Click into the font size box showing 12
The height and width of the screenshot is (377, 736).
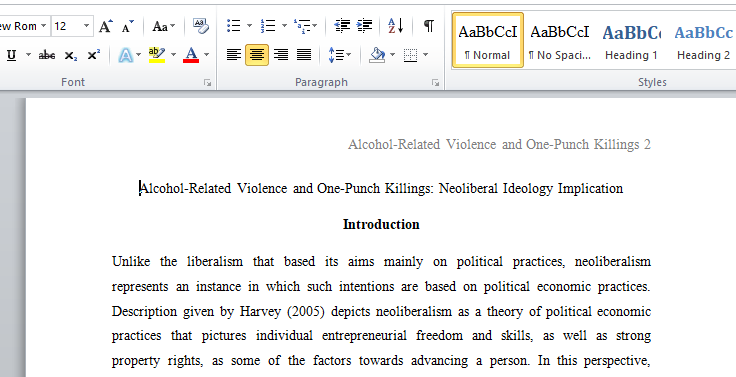[67, 26]
